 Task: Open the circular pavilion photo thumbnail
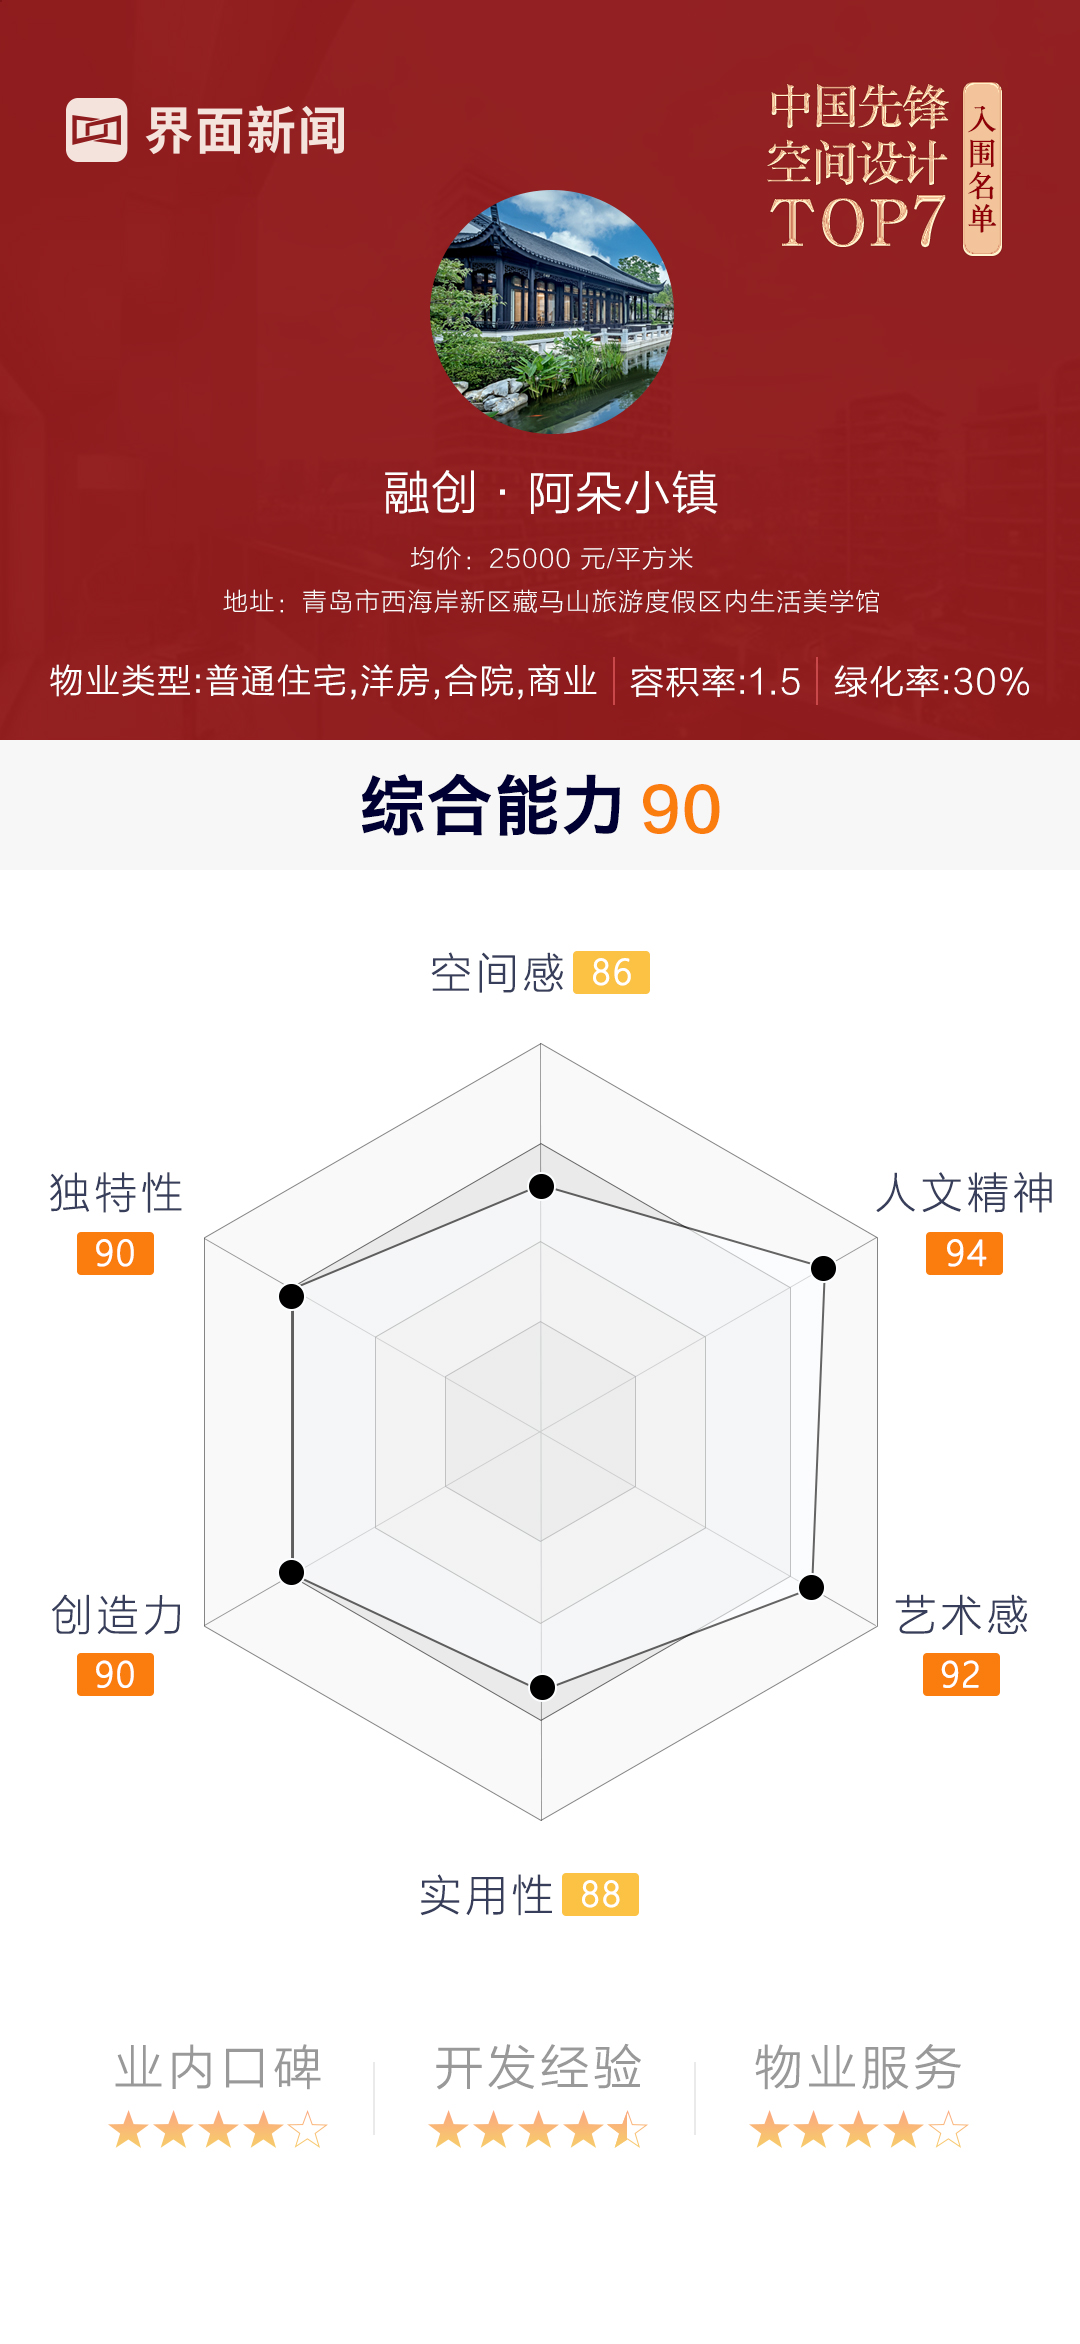click(552, 312)
